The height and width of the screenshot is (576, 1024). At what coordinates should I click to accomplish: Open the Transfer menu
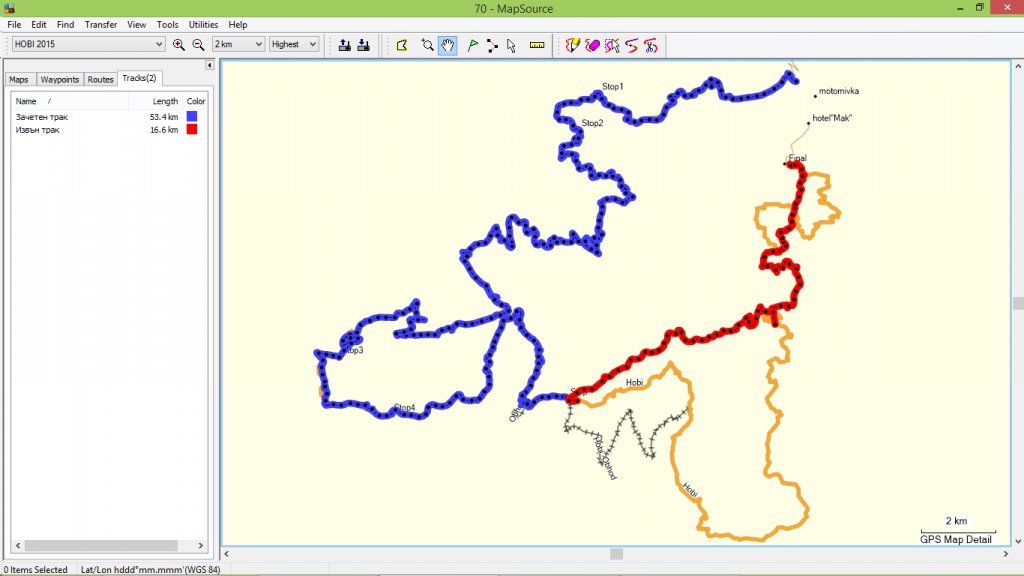[x=101, y=24]
